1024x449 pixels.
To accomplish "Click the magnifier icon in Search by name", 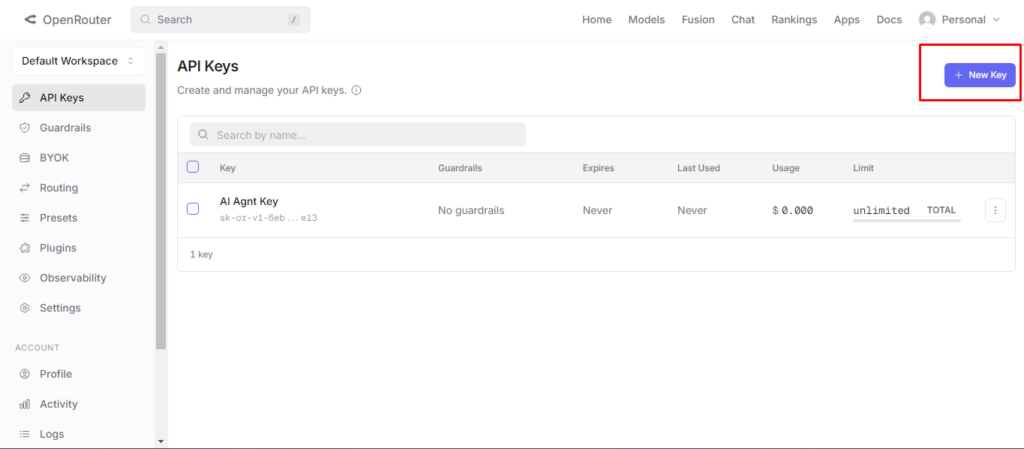I will tap(204, 134).
